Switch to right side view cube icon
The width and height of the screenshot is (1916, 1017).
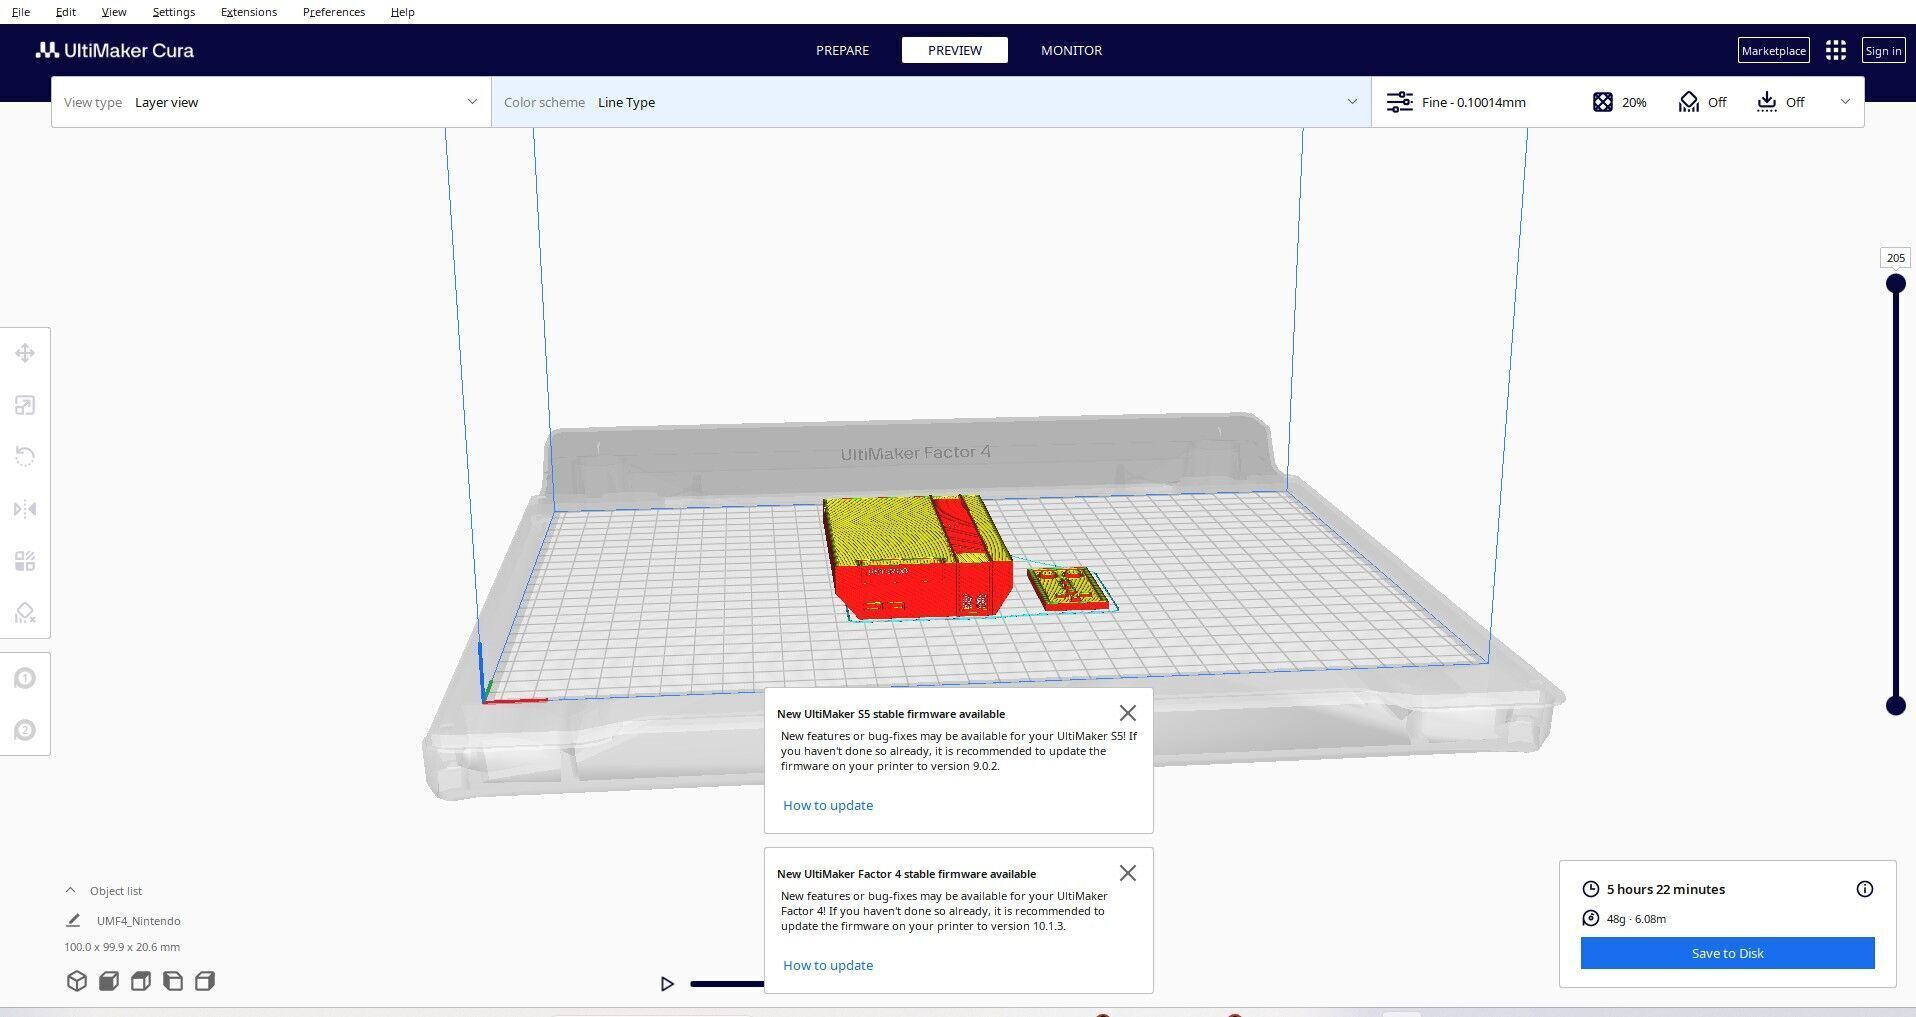pyautogui.click(x=205, y=981)
